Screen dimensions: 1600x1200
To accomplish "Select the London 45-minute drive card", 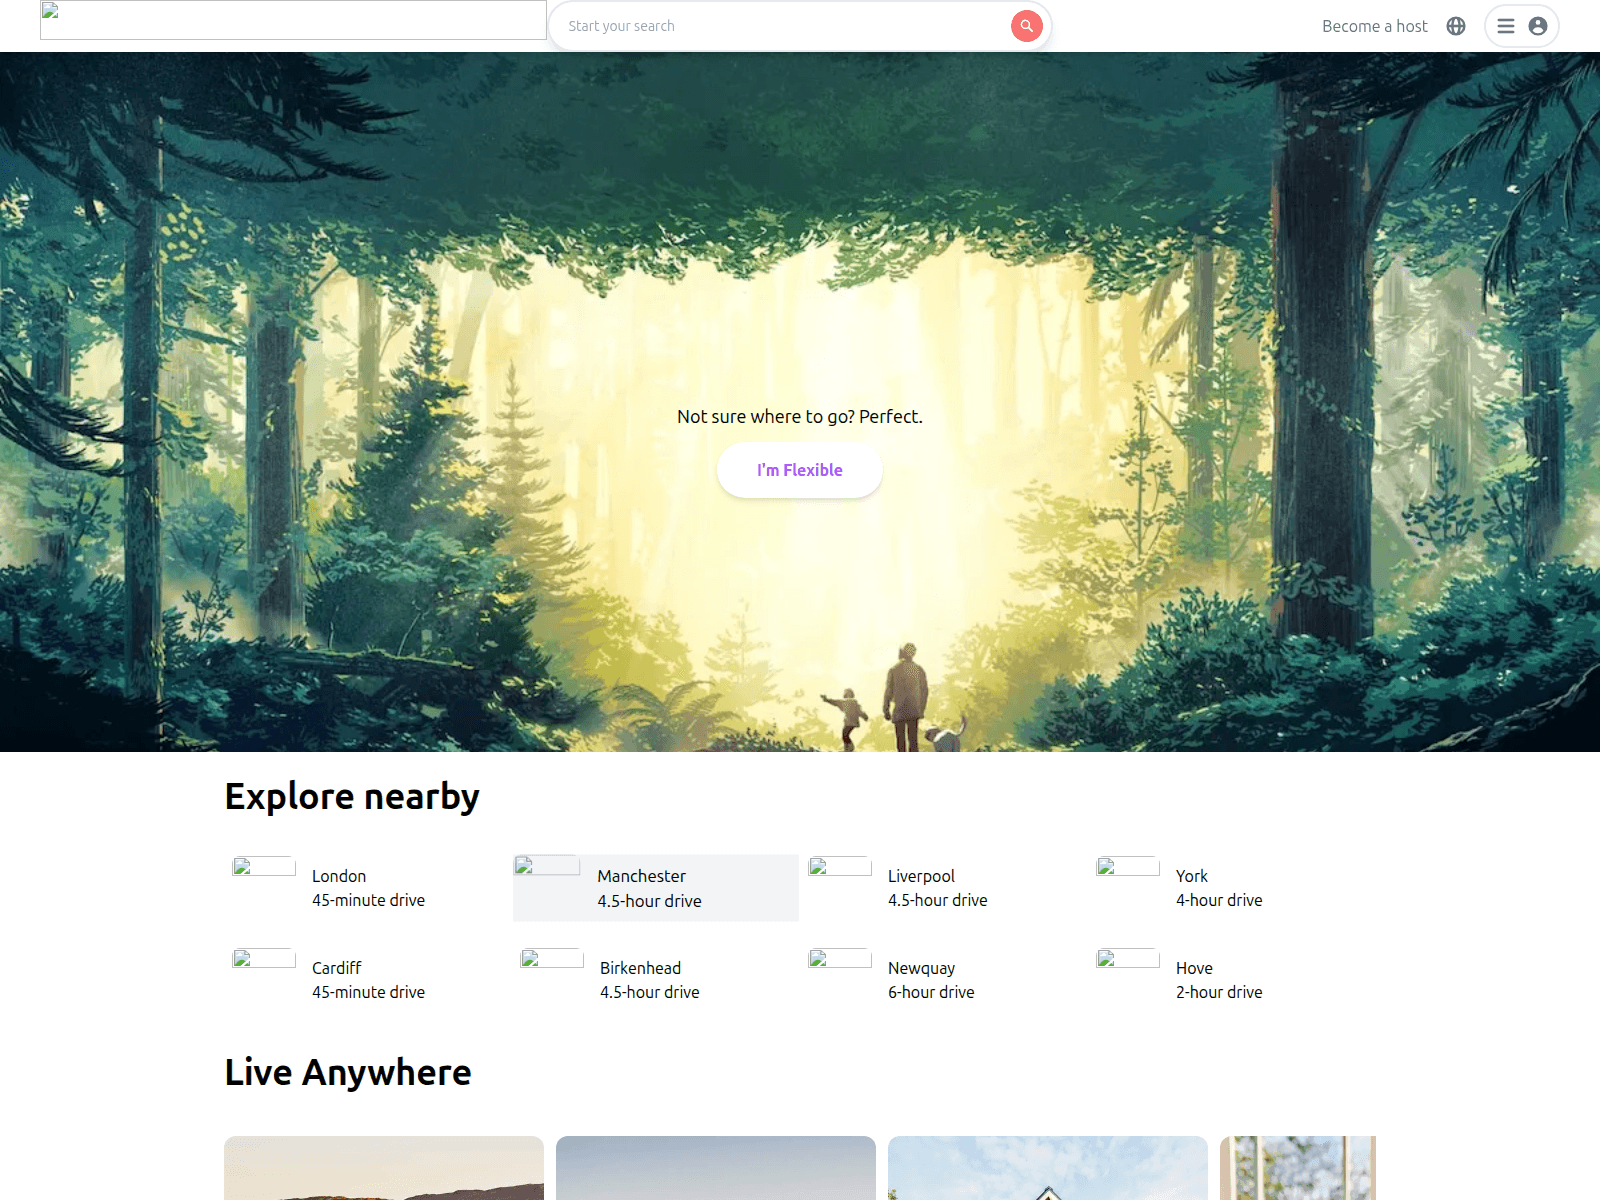I will click(367, 888).
